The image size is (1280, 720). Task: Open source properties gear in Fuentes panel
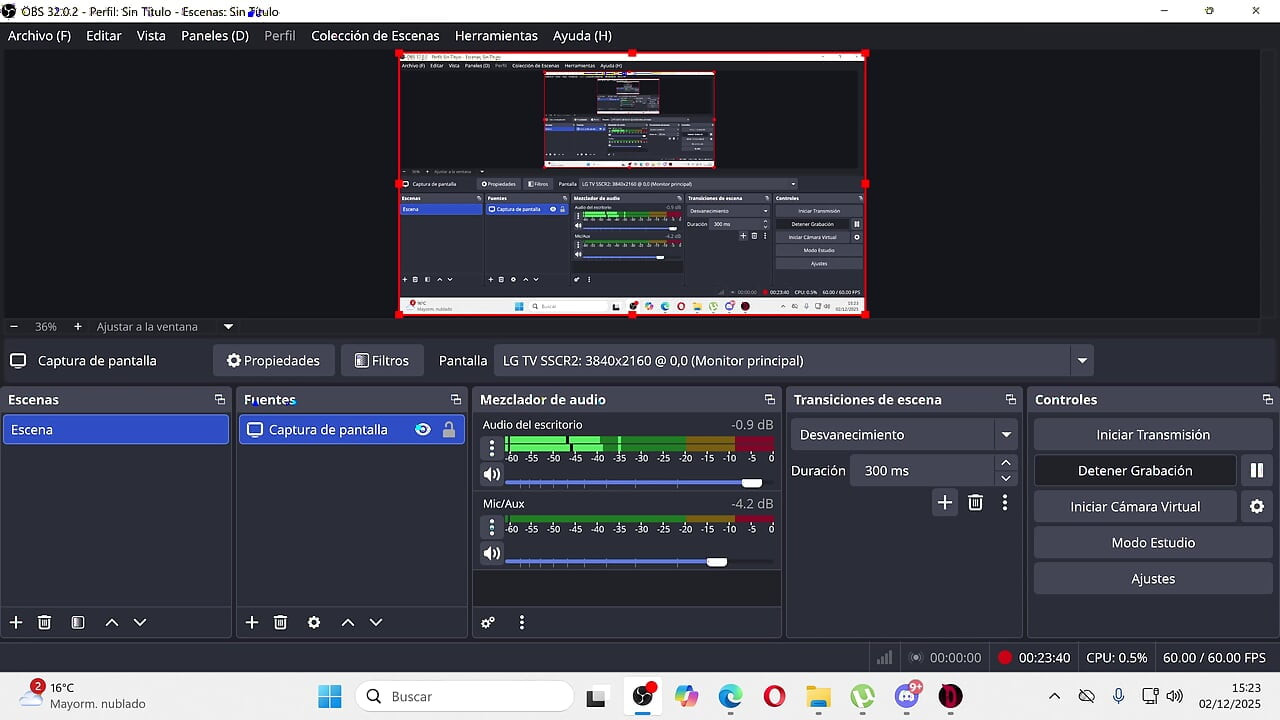coord(314,622)
